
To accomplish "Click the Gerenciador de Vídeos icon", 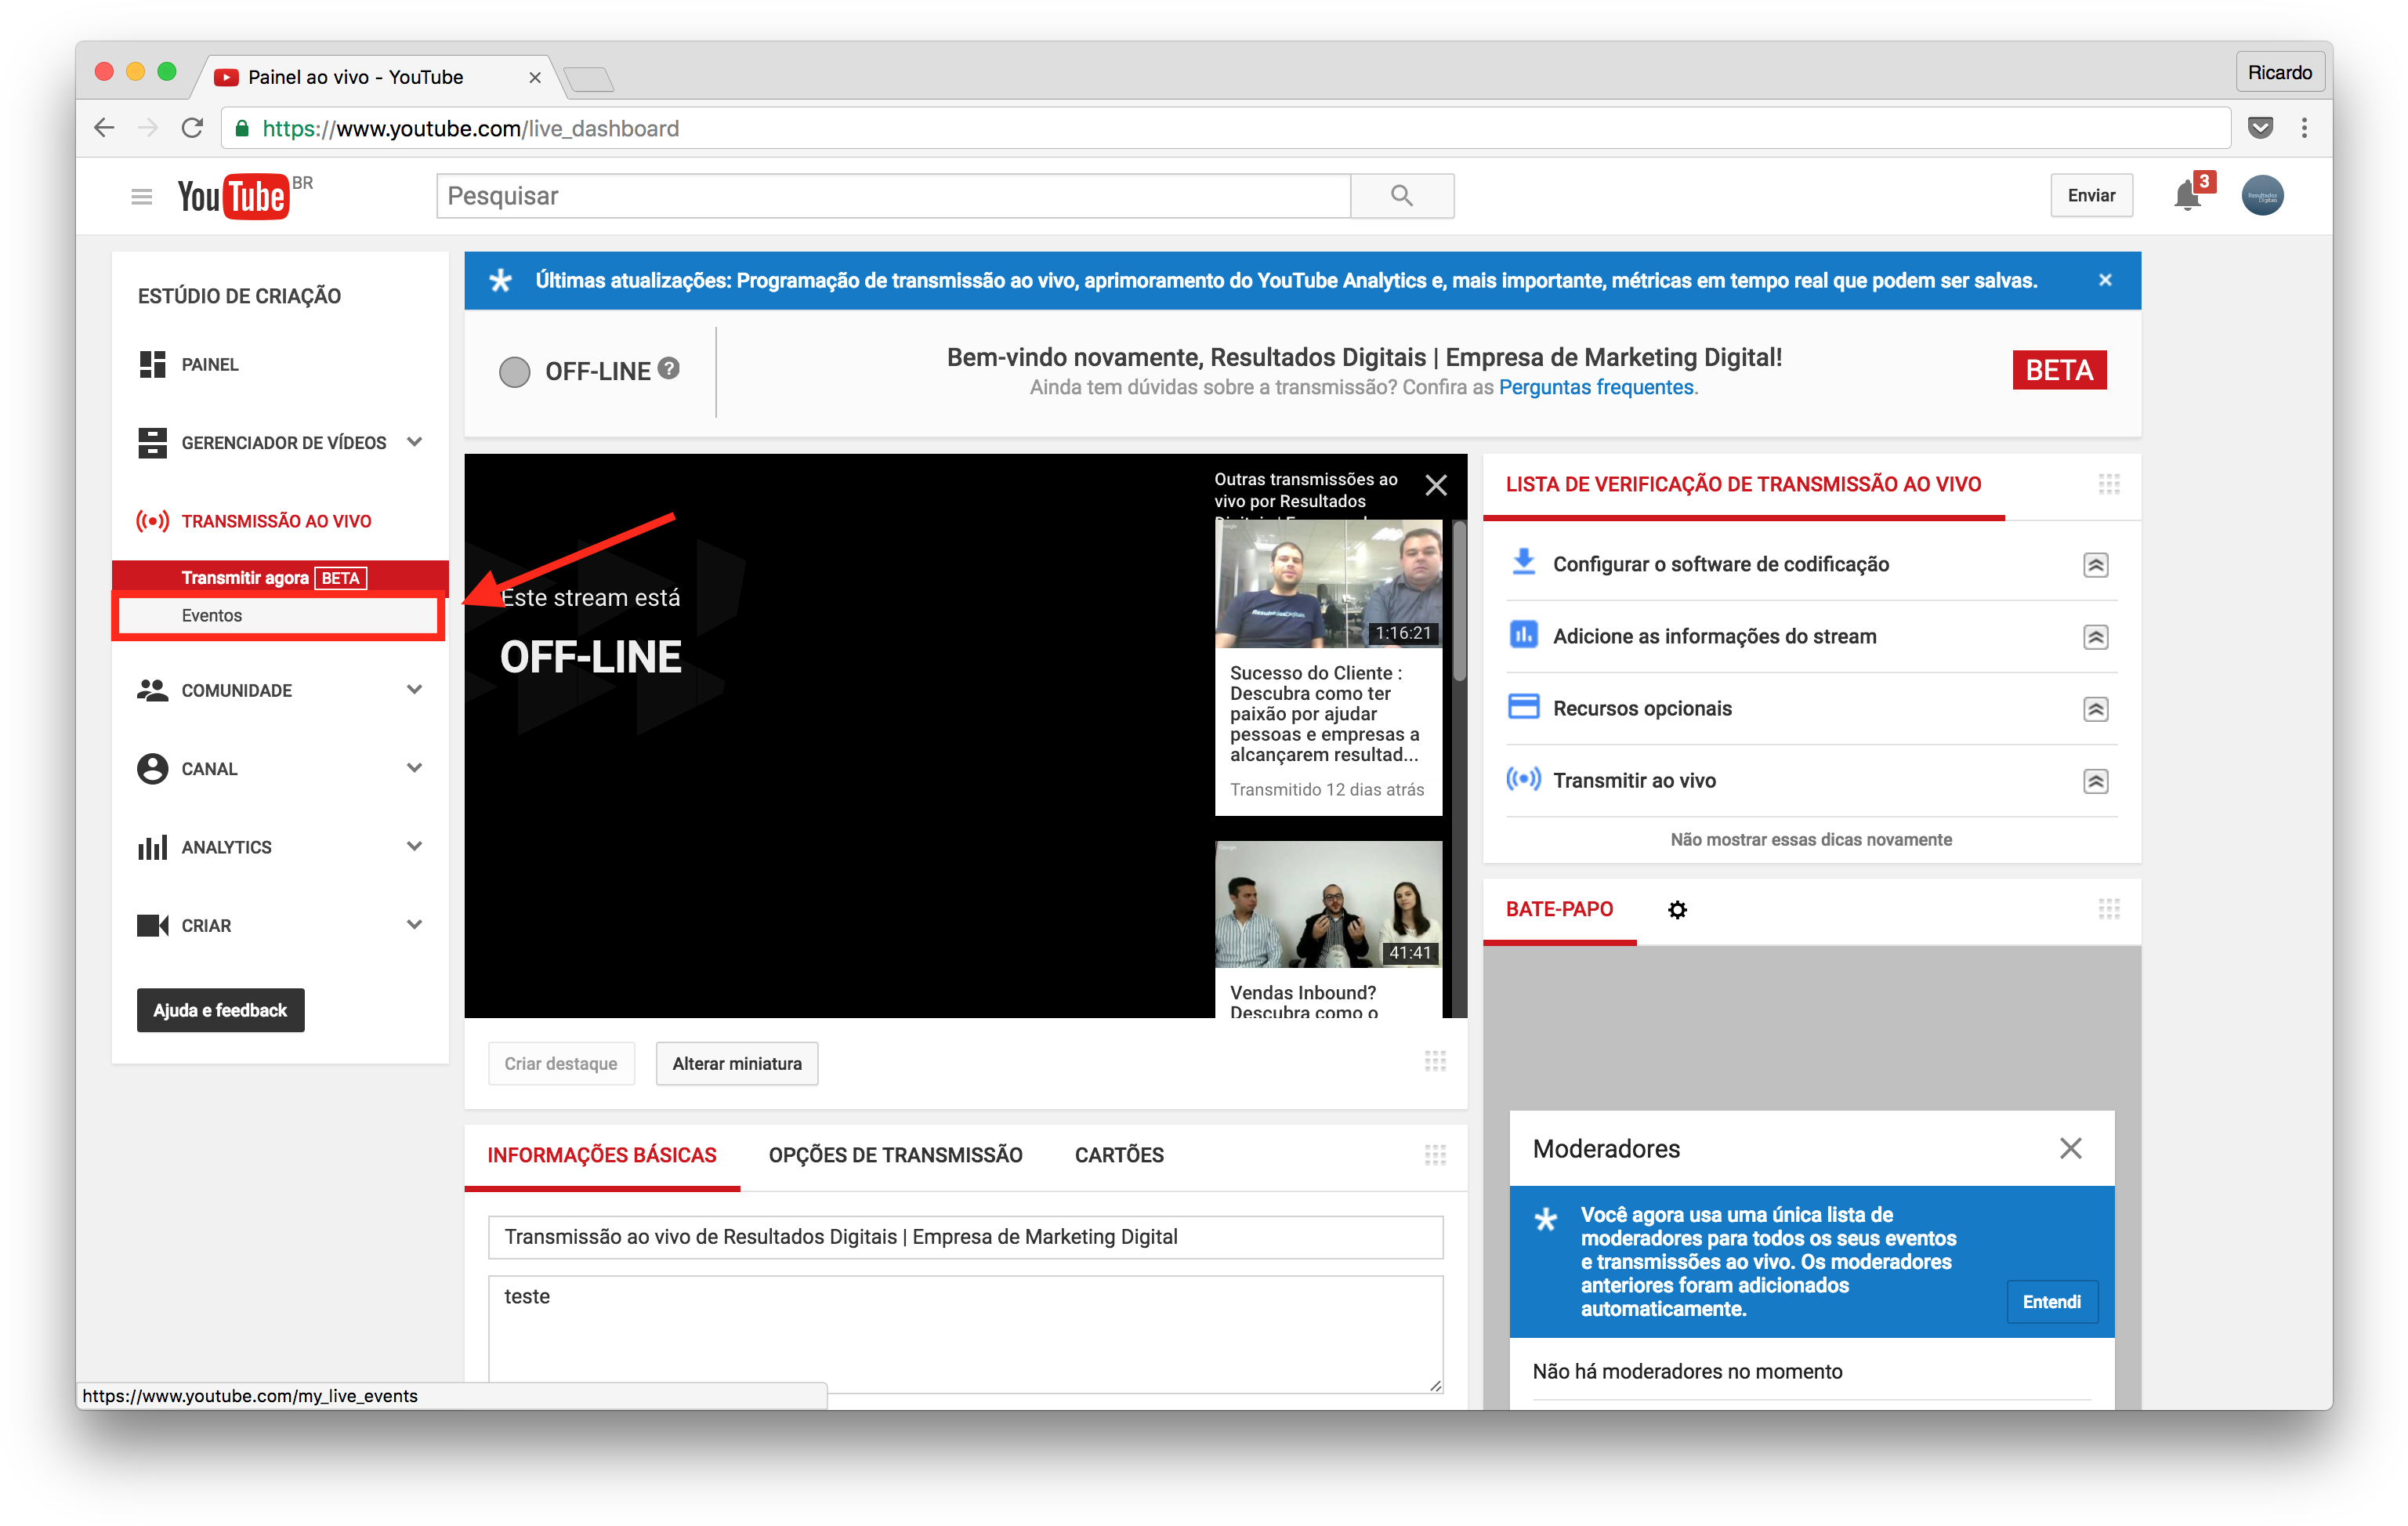I will point(152,442).
